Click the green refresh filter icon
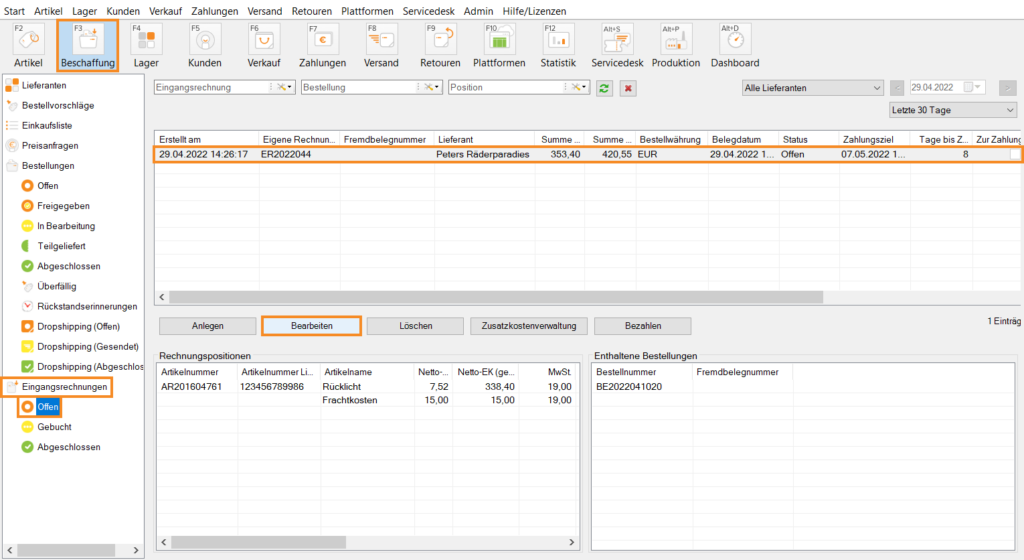The width and height of the screenshot is (1024, 560). pyautogui.click(x=604, y=88)
